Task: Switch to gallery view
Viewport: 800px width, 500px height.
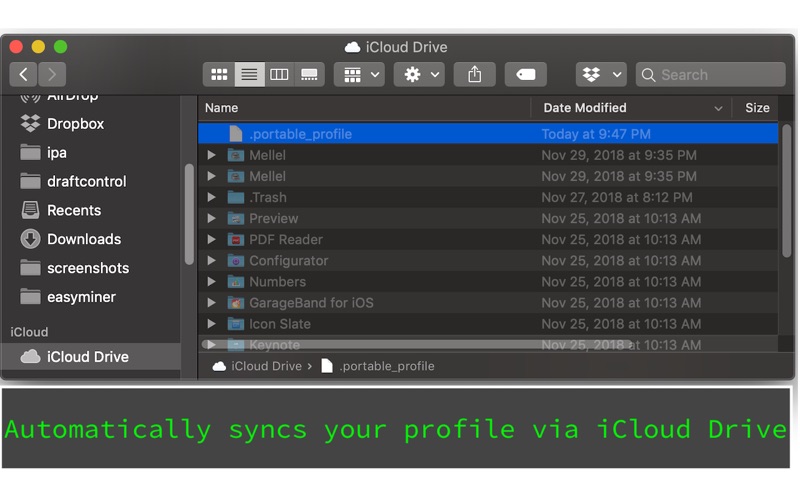Action: pos(309,74)
